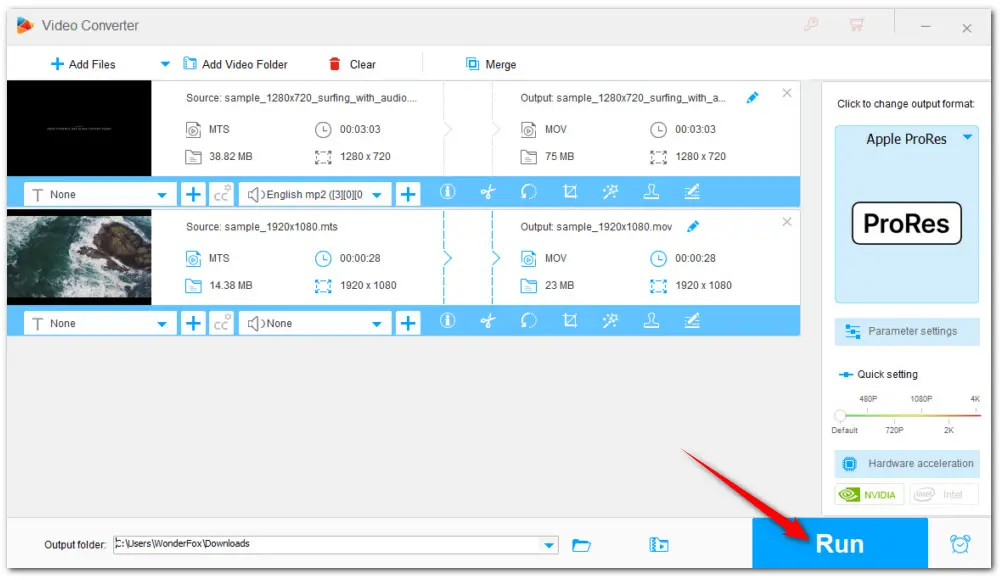This screenshot has height=580, width=1000.
Task: Open subtitle edit tool for 1920x1080 video
Action: tap(692, 321)
